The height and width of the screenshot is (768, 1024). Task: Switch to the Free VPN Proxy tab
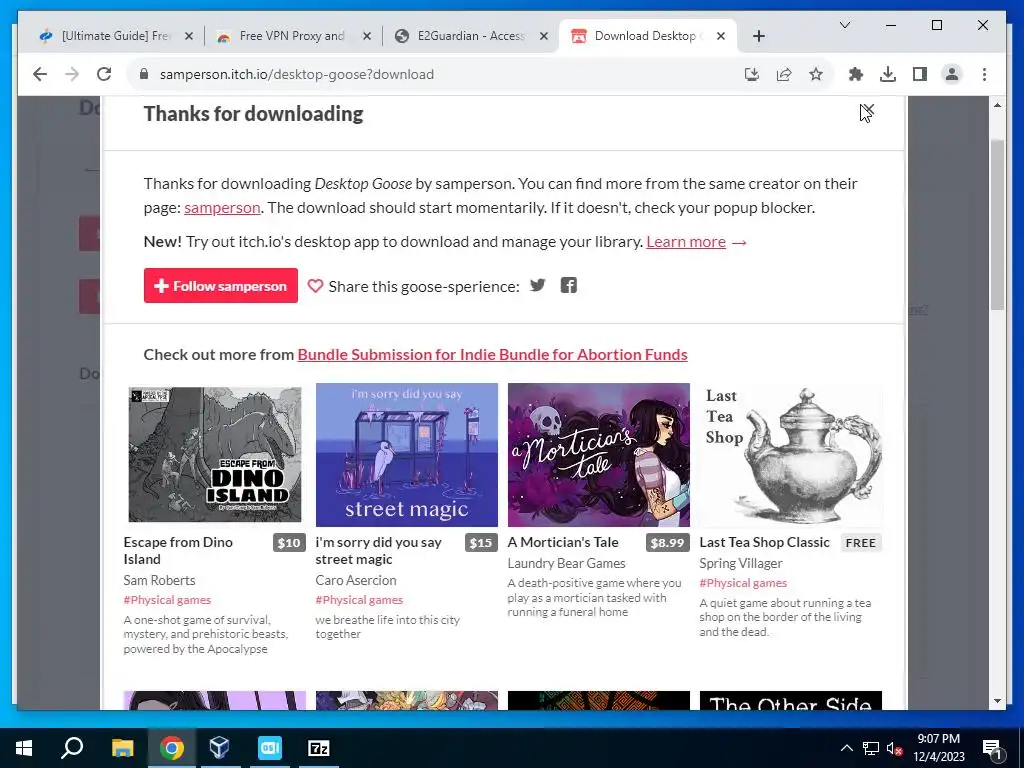coord(293,36)
